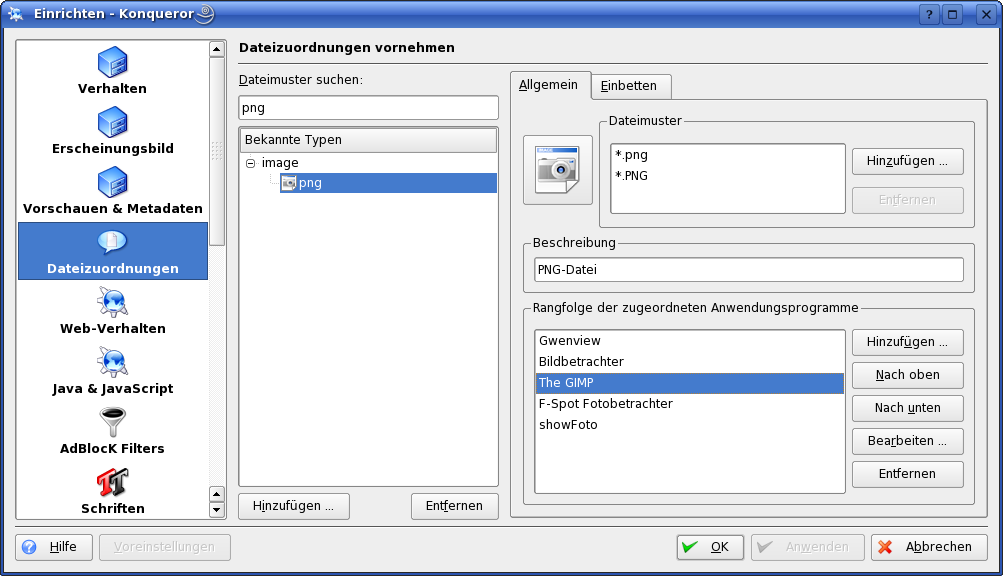Click Bearbeiten for the selected application

(906, 441)
